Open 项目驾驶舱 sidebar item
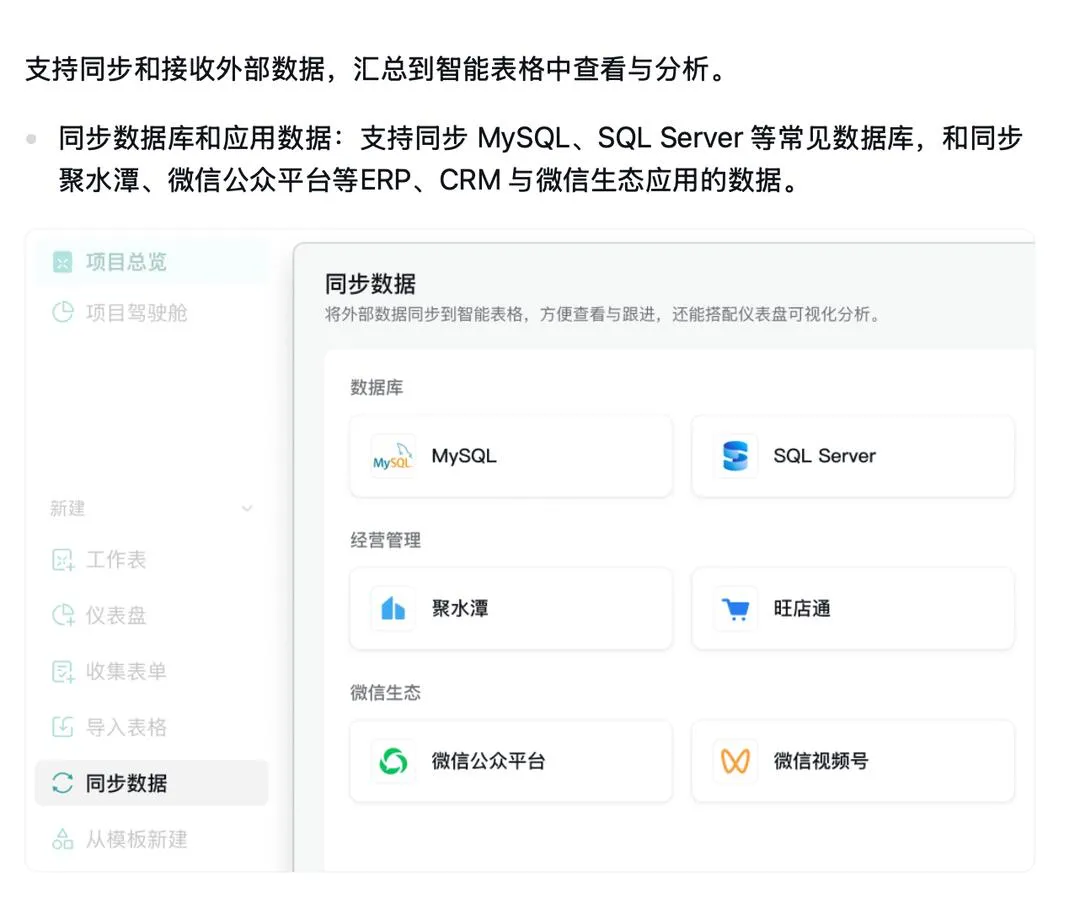Image resolution: width=1080 pixels, height=898 pixels. [x=151, y=313]
